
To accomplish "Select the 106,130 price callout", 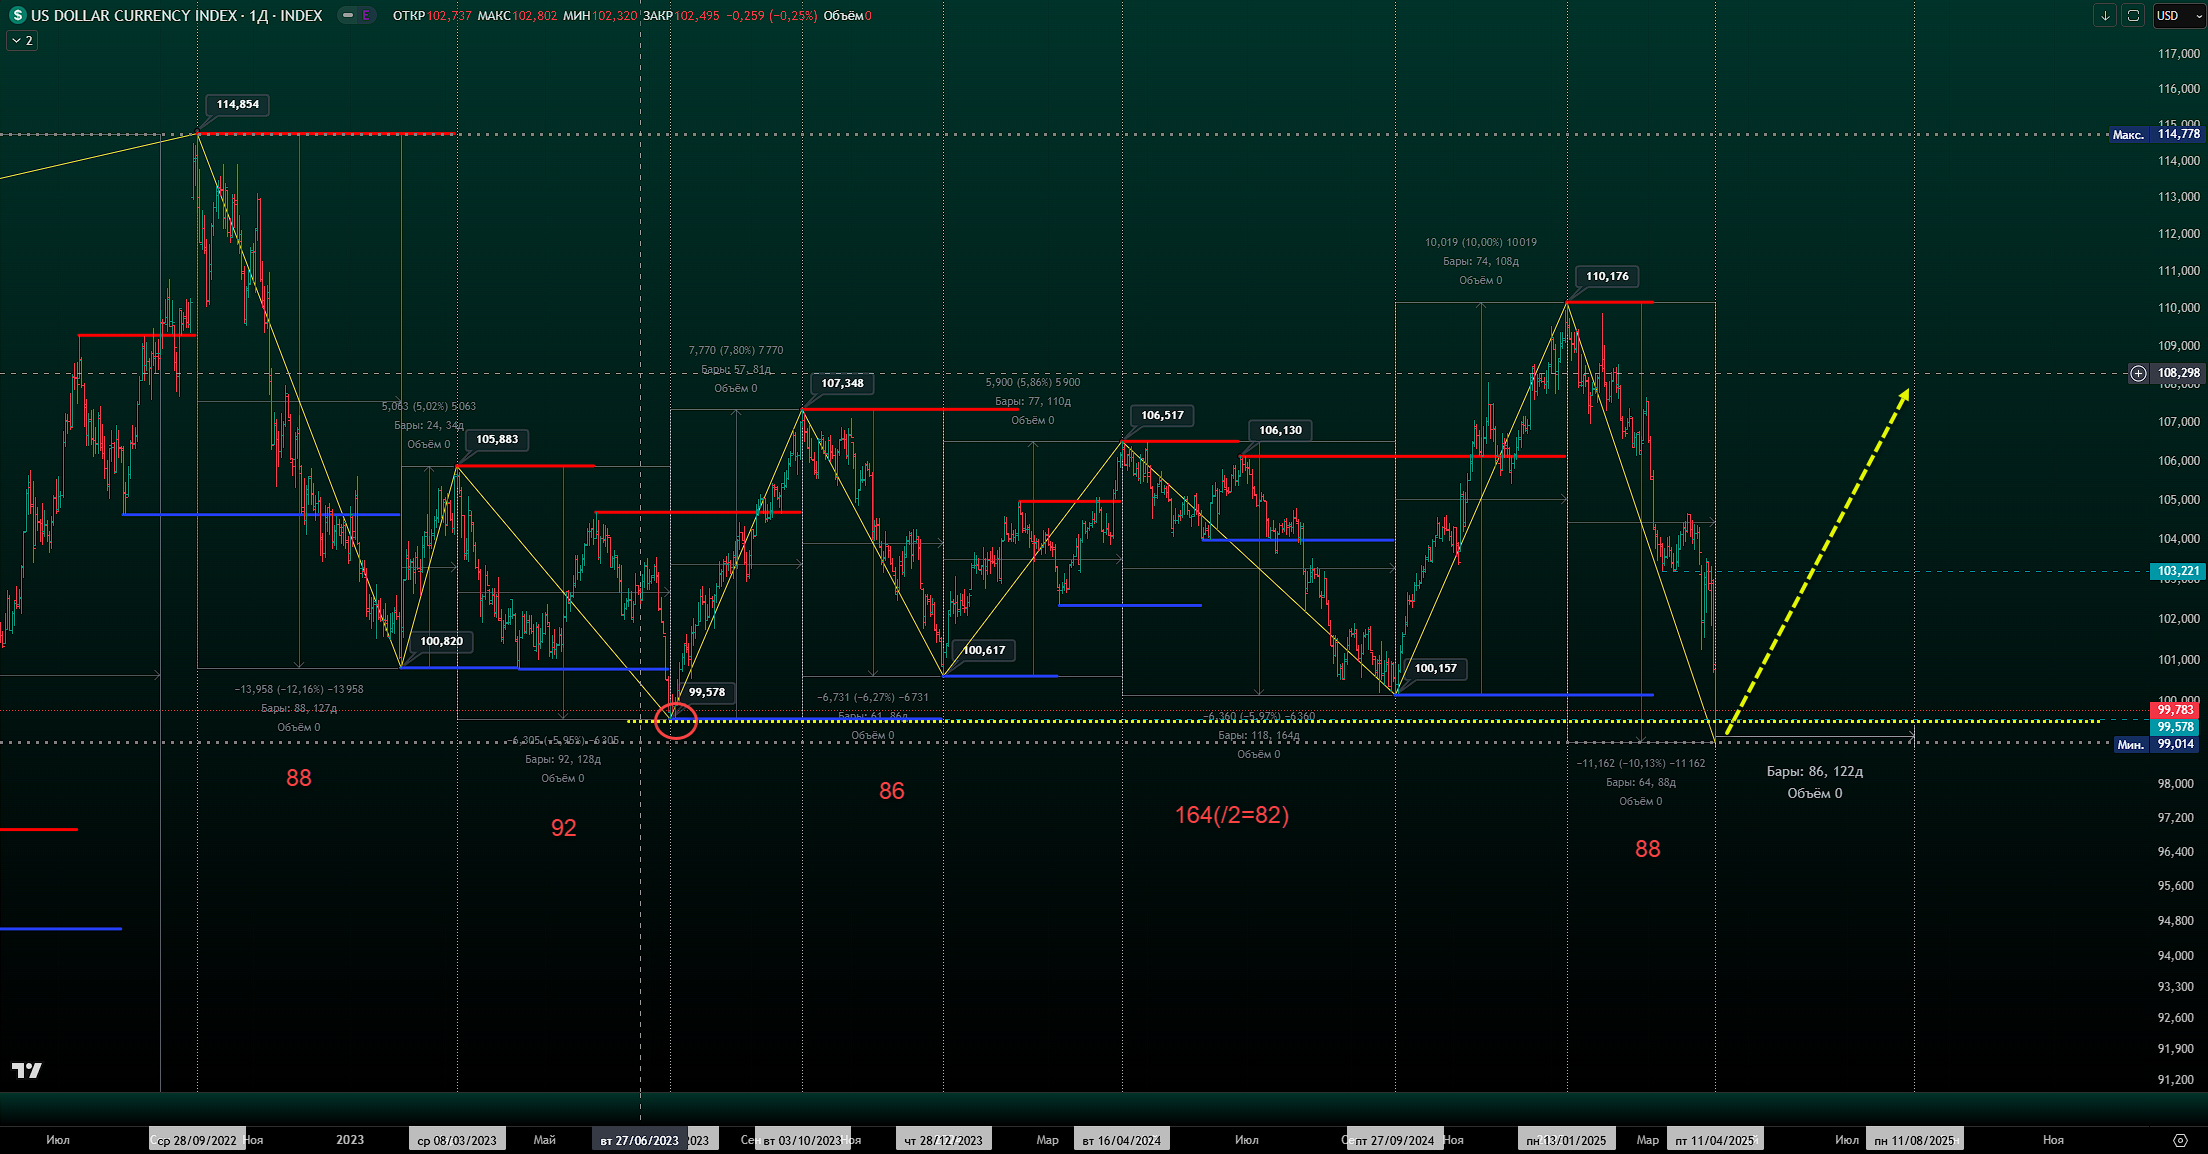I will [1280, 430].
